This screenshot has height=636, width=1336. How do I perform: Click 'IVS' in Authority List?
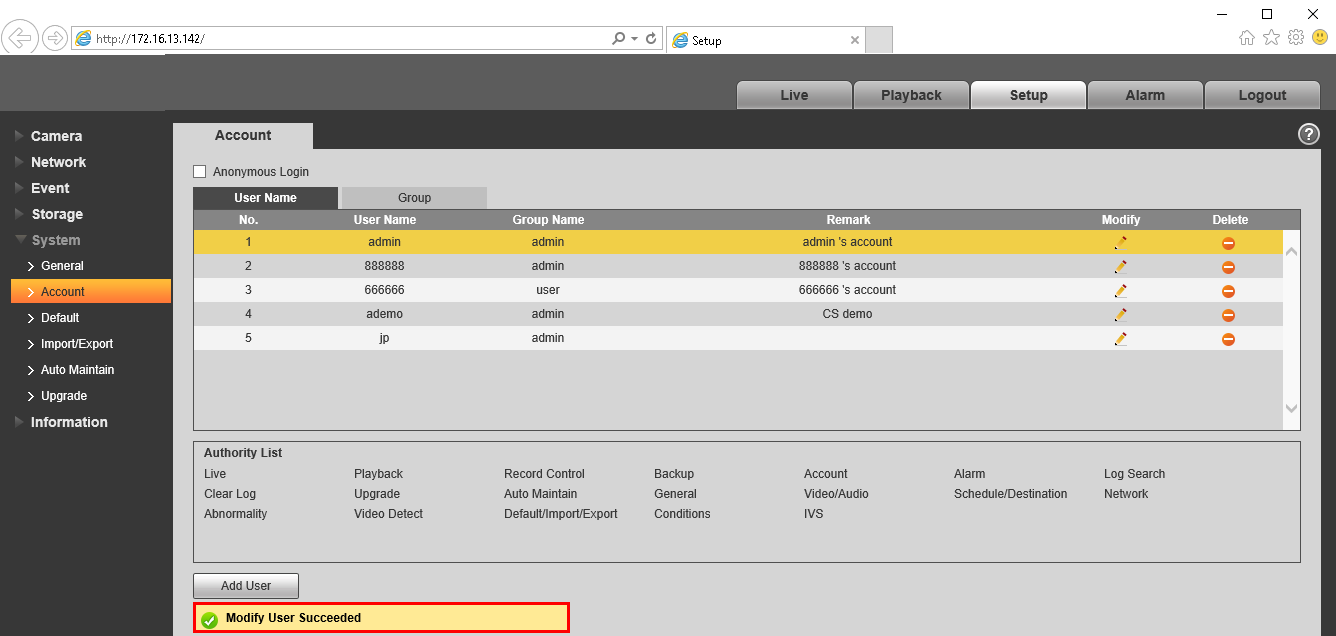(814, 514)
